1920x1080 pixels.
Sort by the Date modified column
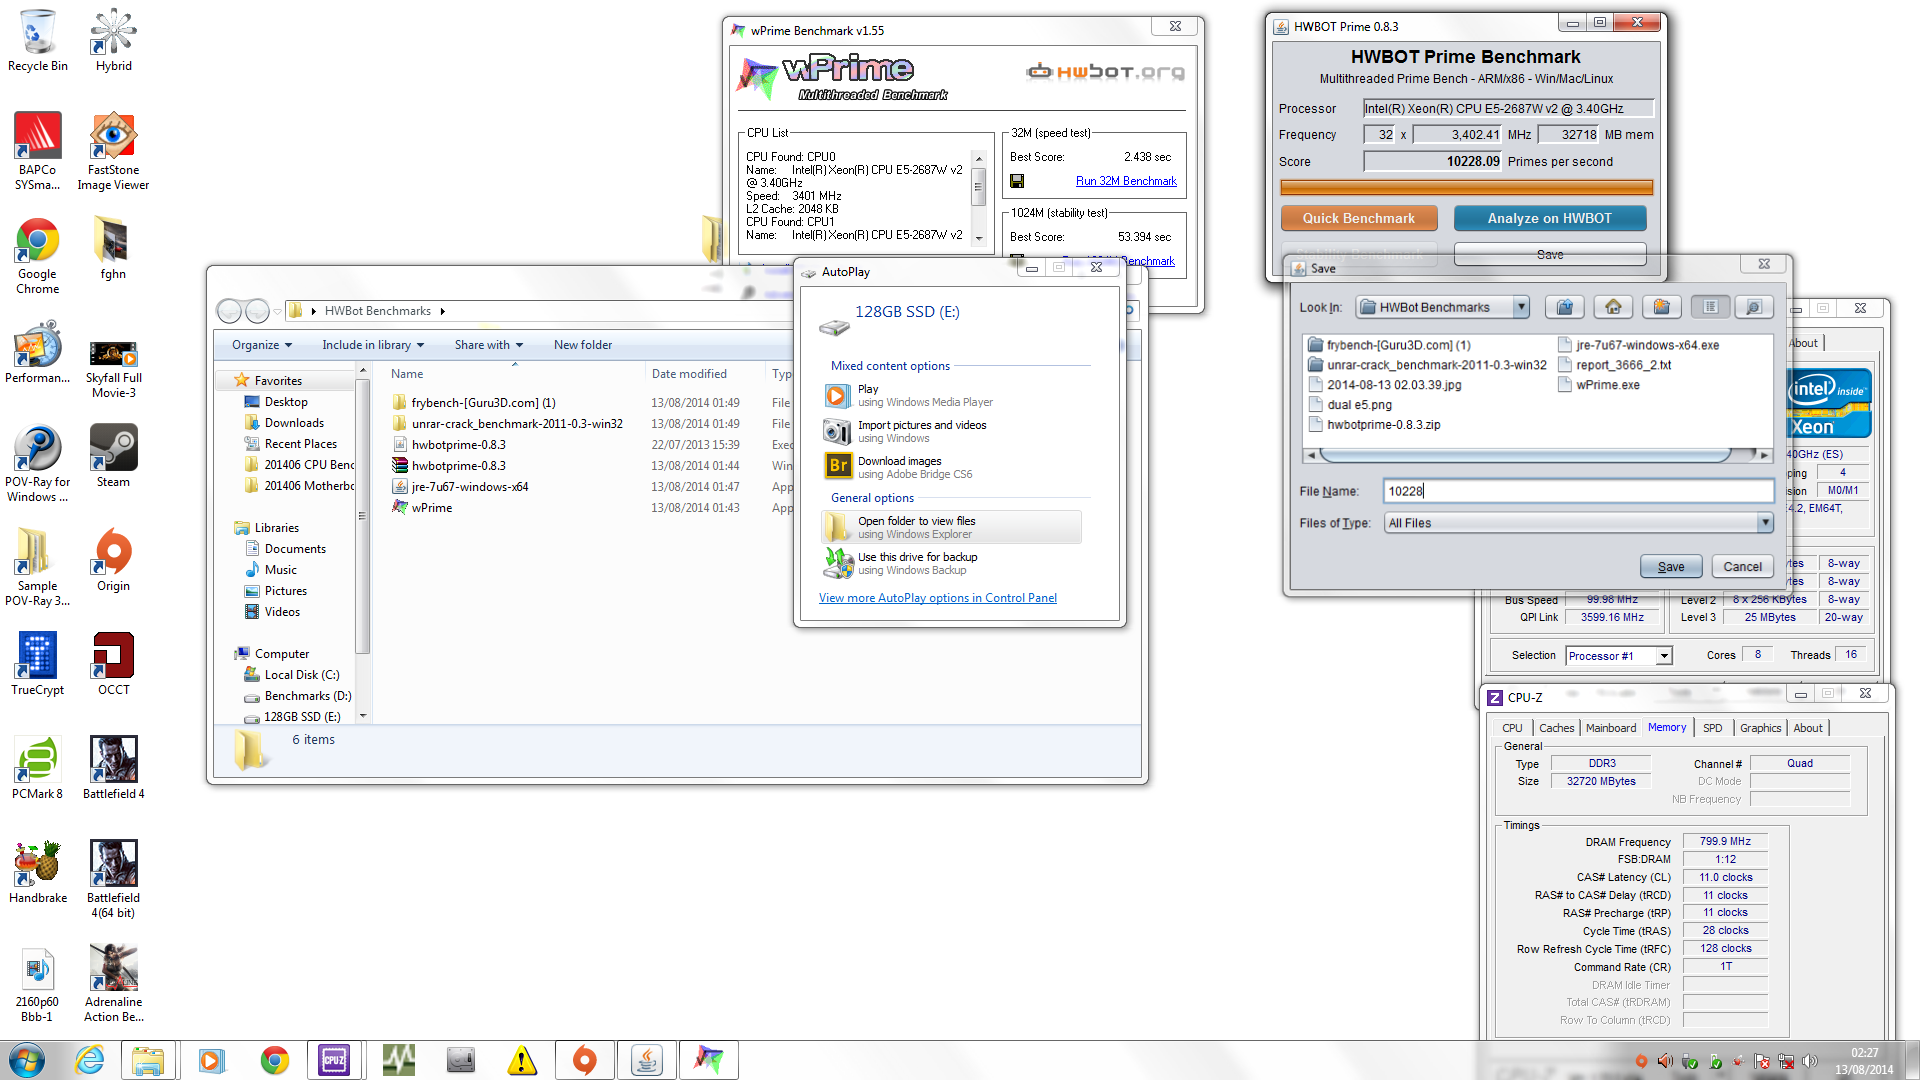pyautogui.click(x=689, y=374)
